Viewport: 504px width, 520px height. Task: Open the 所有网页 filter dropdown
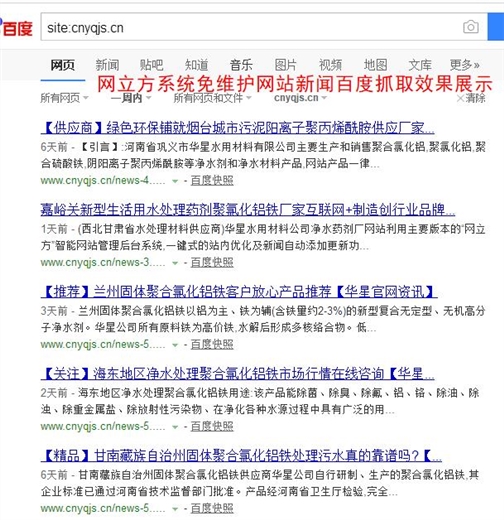(x=64, y=98)
